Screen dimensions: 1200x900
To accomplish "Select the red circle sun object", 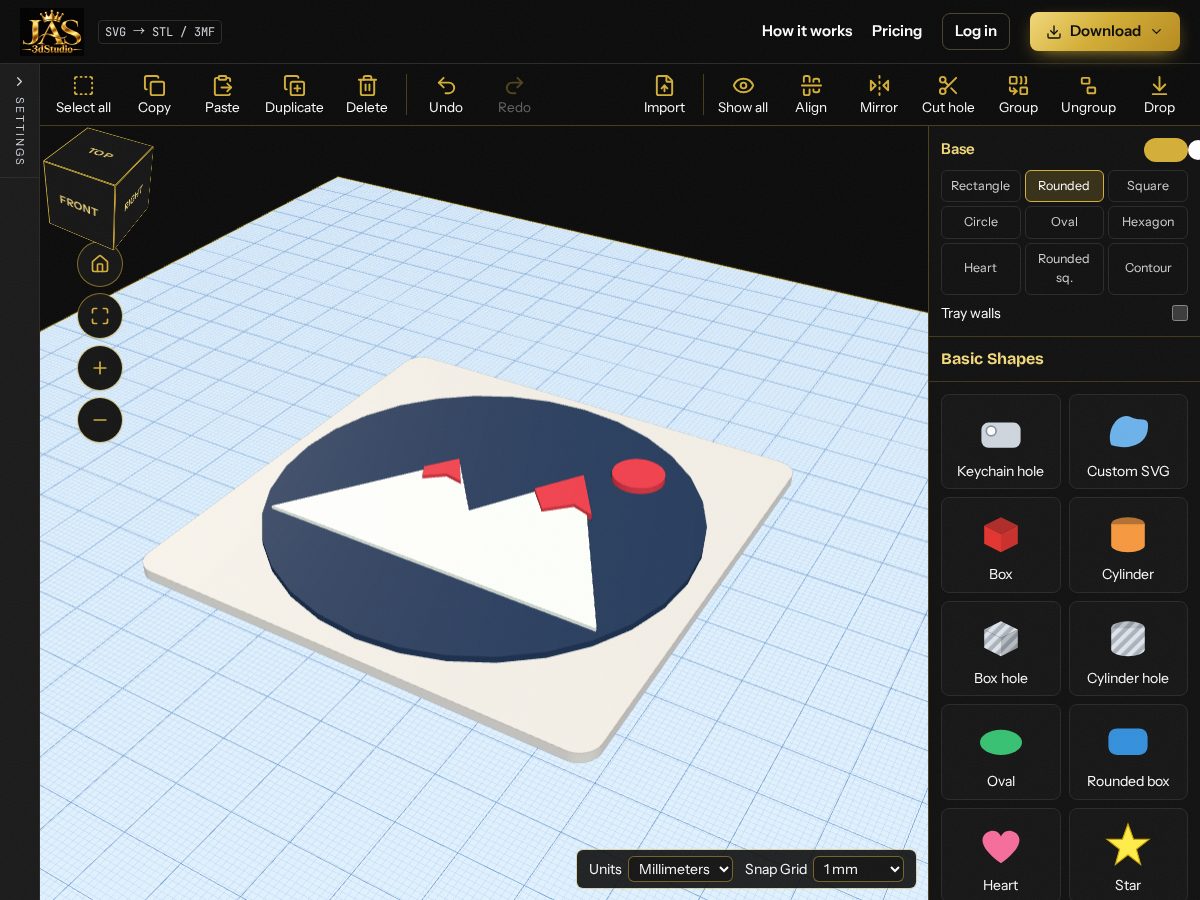I will [639, 475].
